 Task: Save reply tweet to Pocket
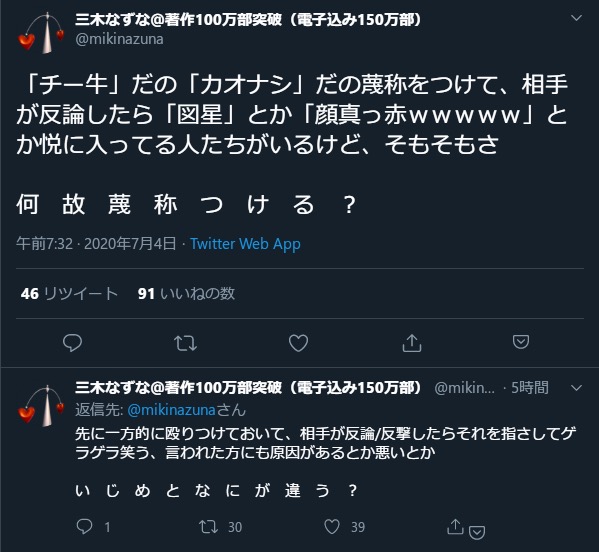click(x=477, y=532)
